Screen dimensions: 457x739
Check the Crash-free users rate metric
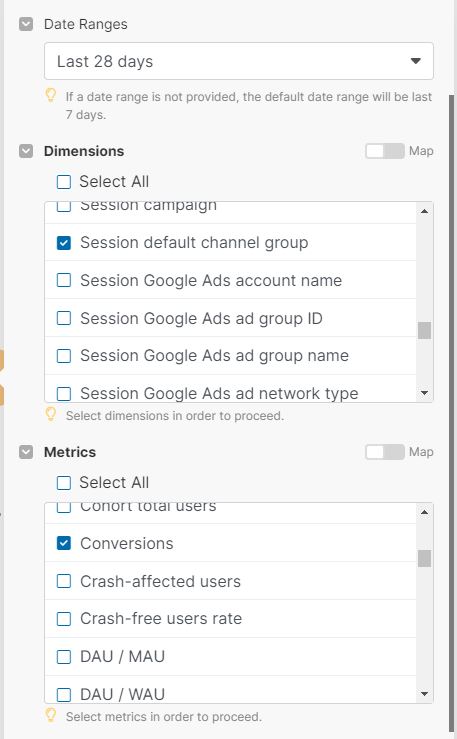(x=64, y=619)
